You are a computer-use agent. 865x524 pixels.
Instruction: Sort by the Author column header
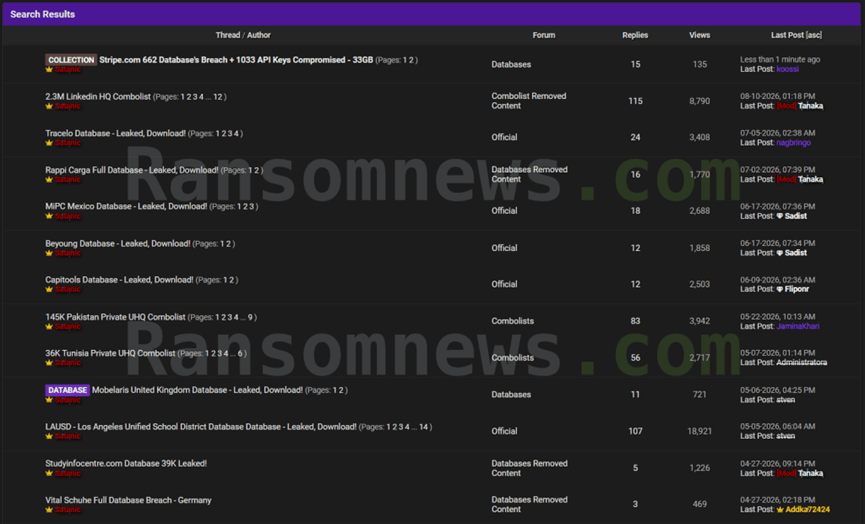[x=259, y=35]
